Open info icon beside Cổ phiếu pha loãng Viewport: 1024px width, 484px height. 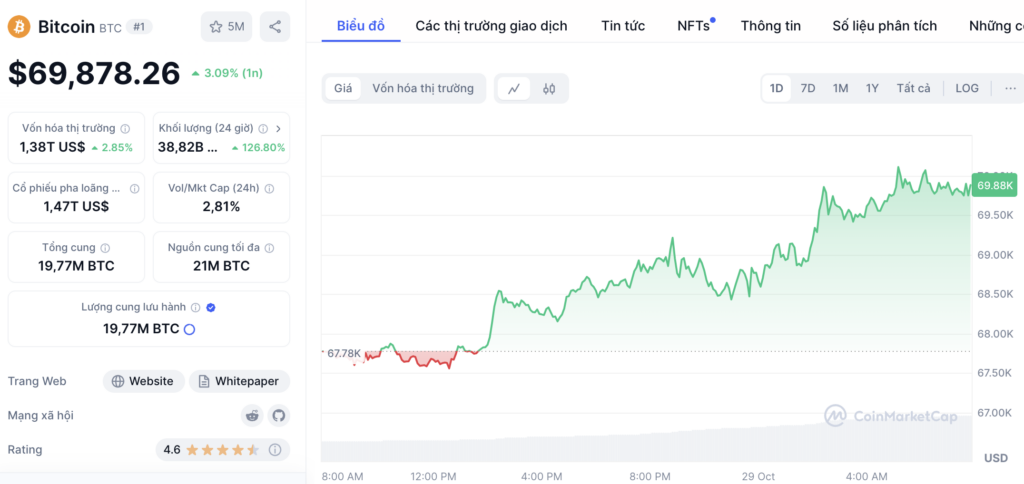(134, 188)
